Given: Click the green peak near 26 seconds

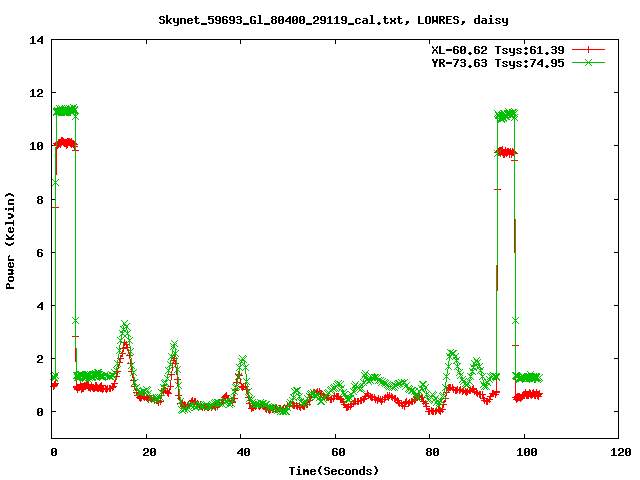Looking at the screenshot, I should 174,344.
